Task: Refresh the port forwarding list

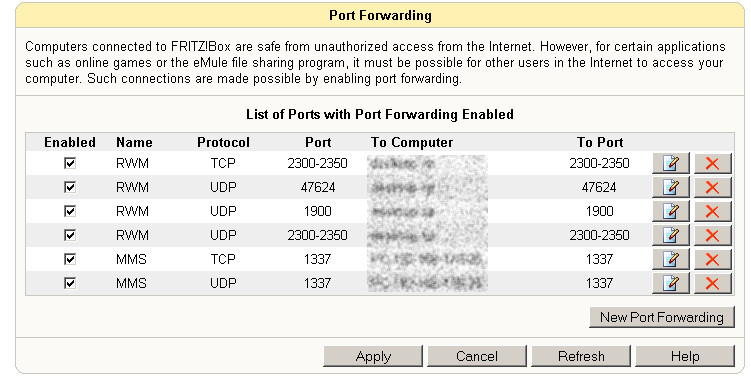Action: pyautogui.click(x=581, y=356)
